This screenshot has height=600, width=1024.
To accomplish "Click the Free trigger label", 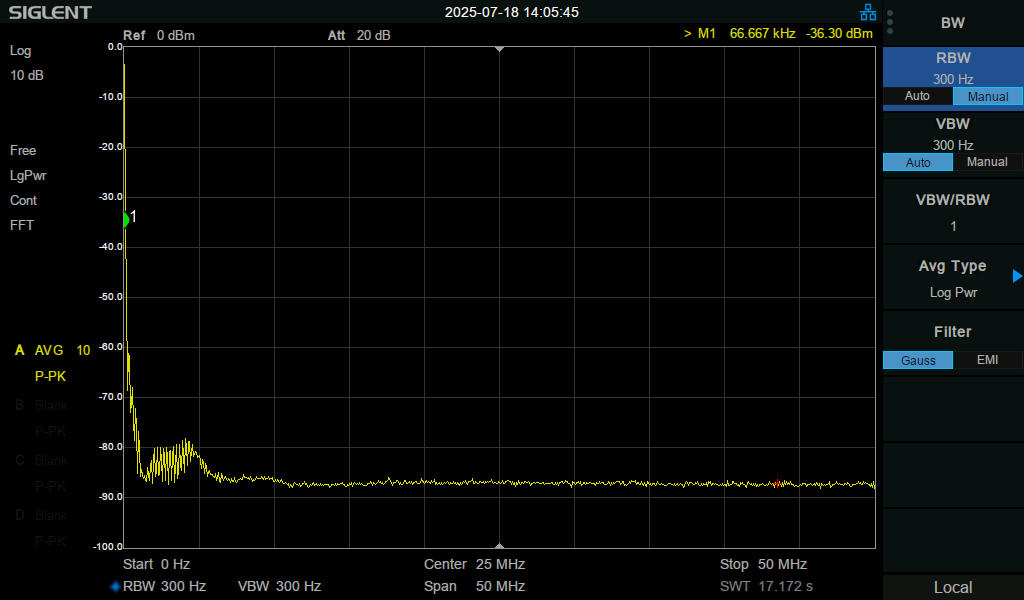I will click(23, 151).
